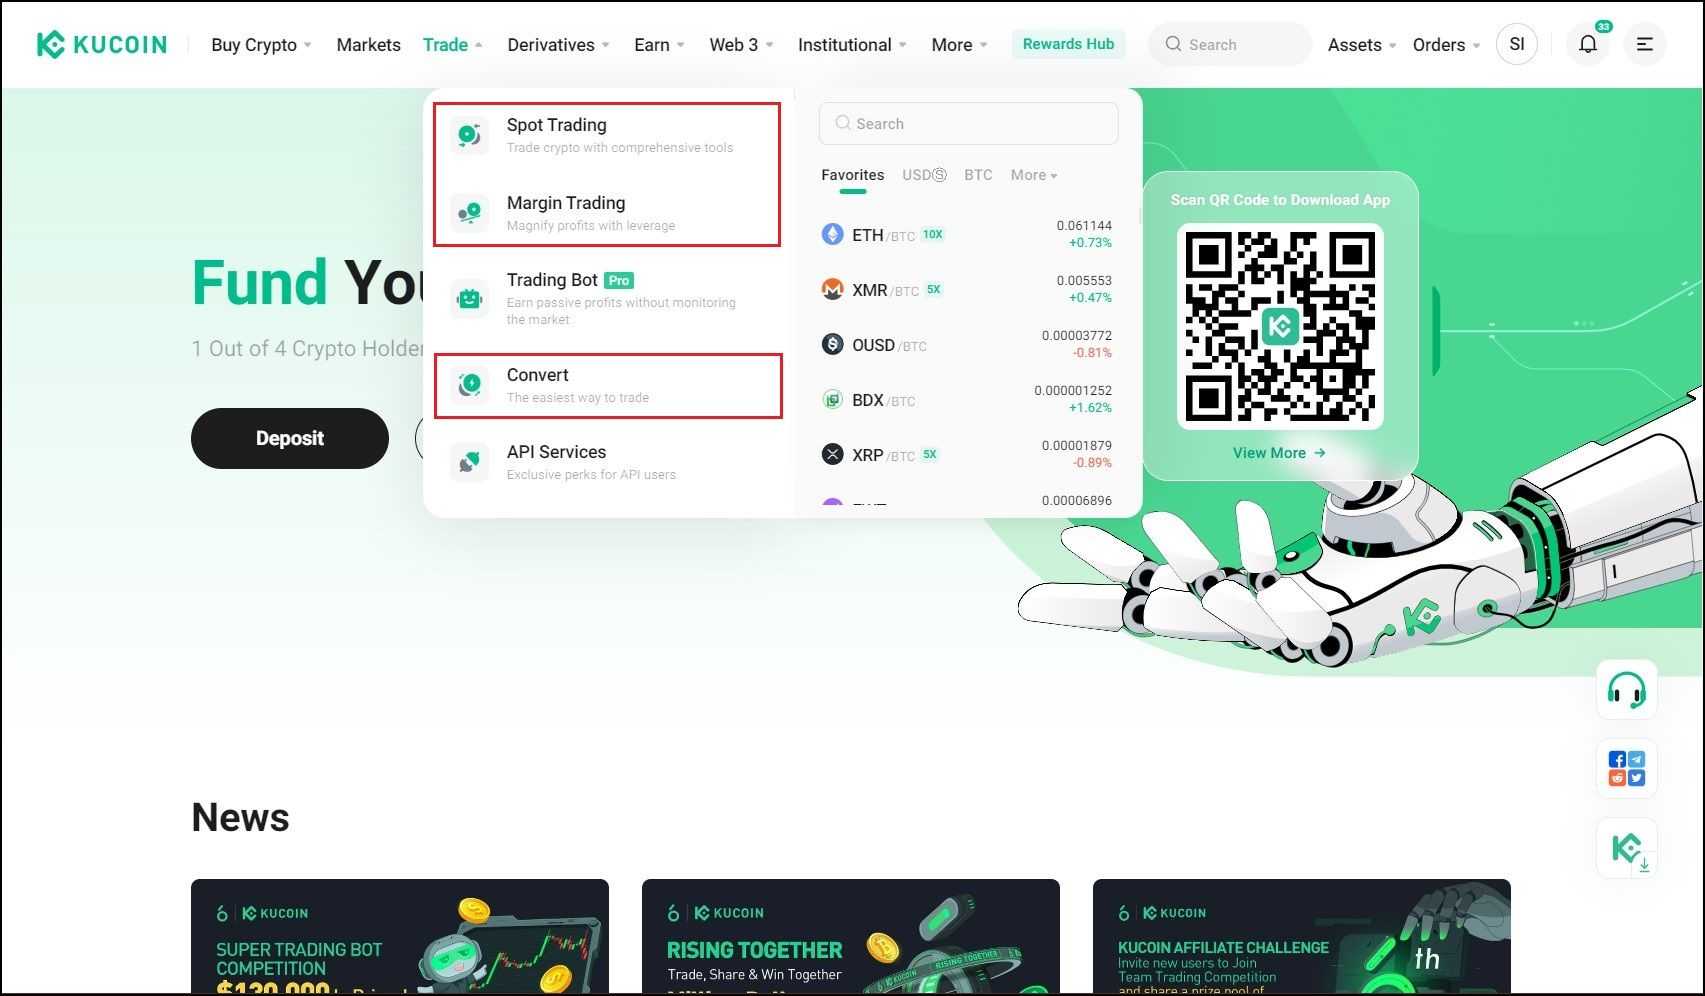
Task: Click the Deposit button
Action: pyautogui.click(x=289, y=438)
